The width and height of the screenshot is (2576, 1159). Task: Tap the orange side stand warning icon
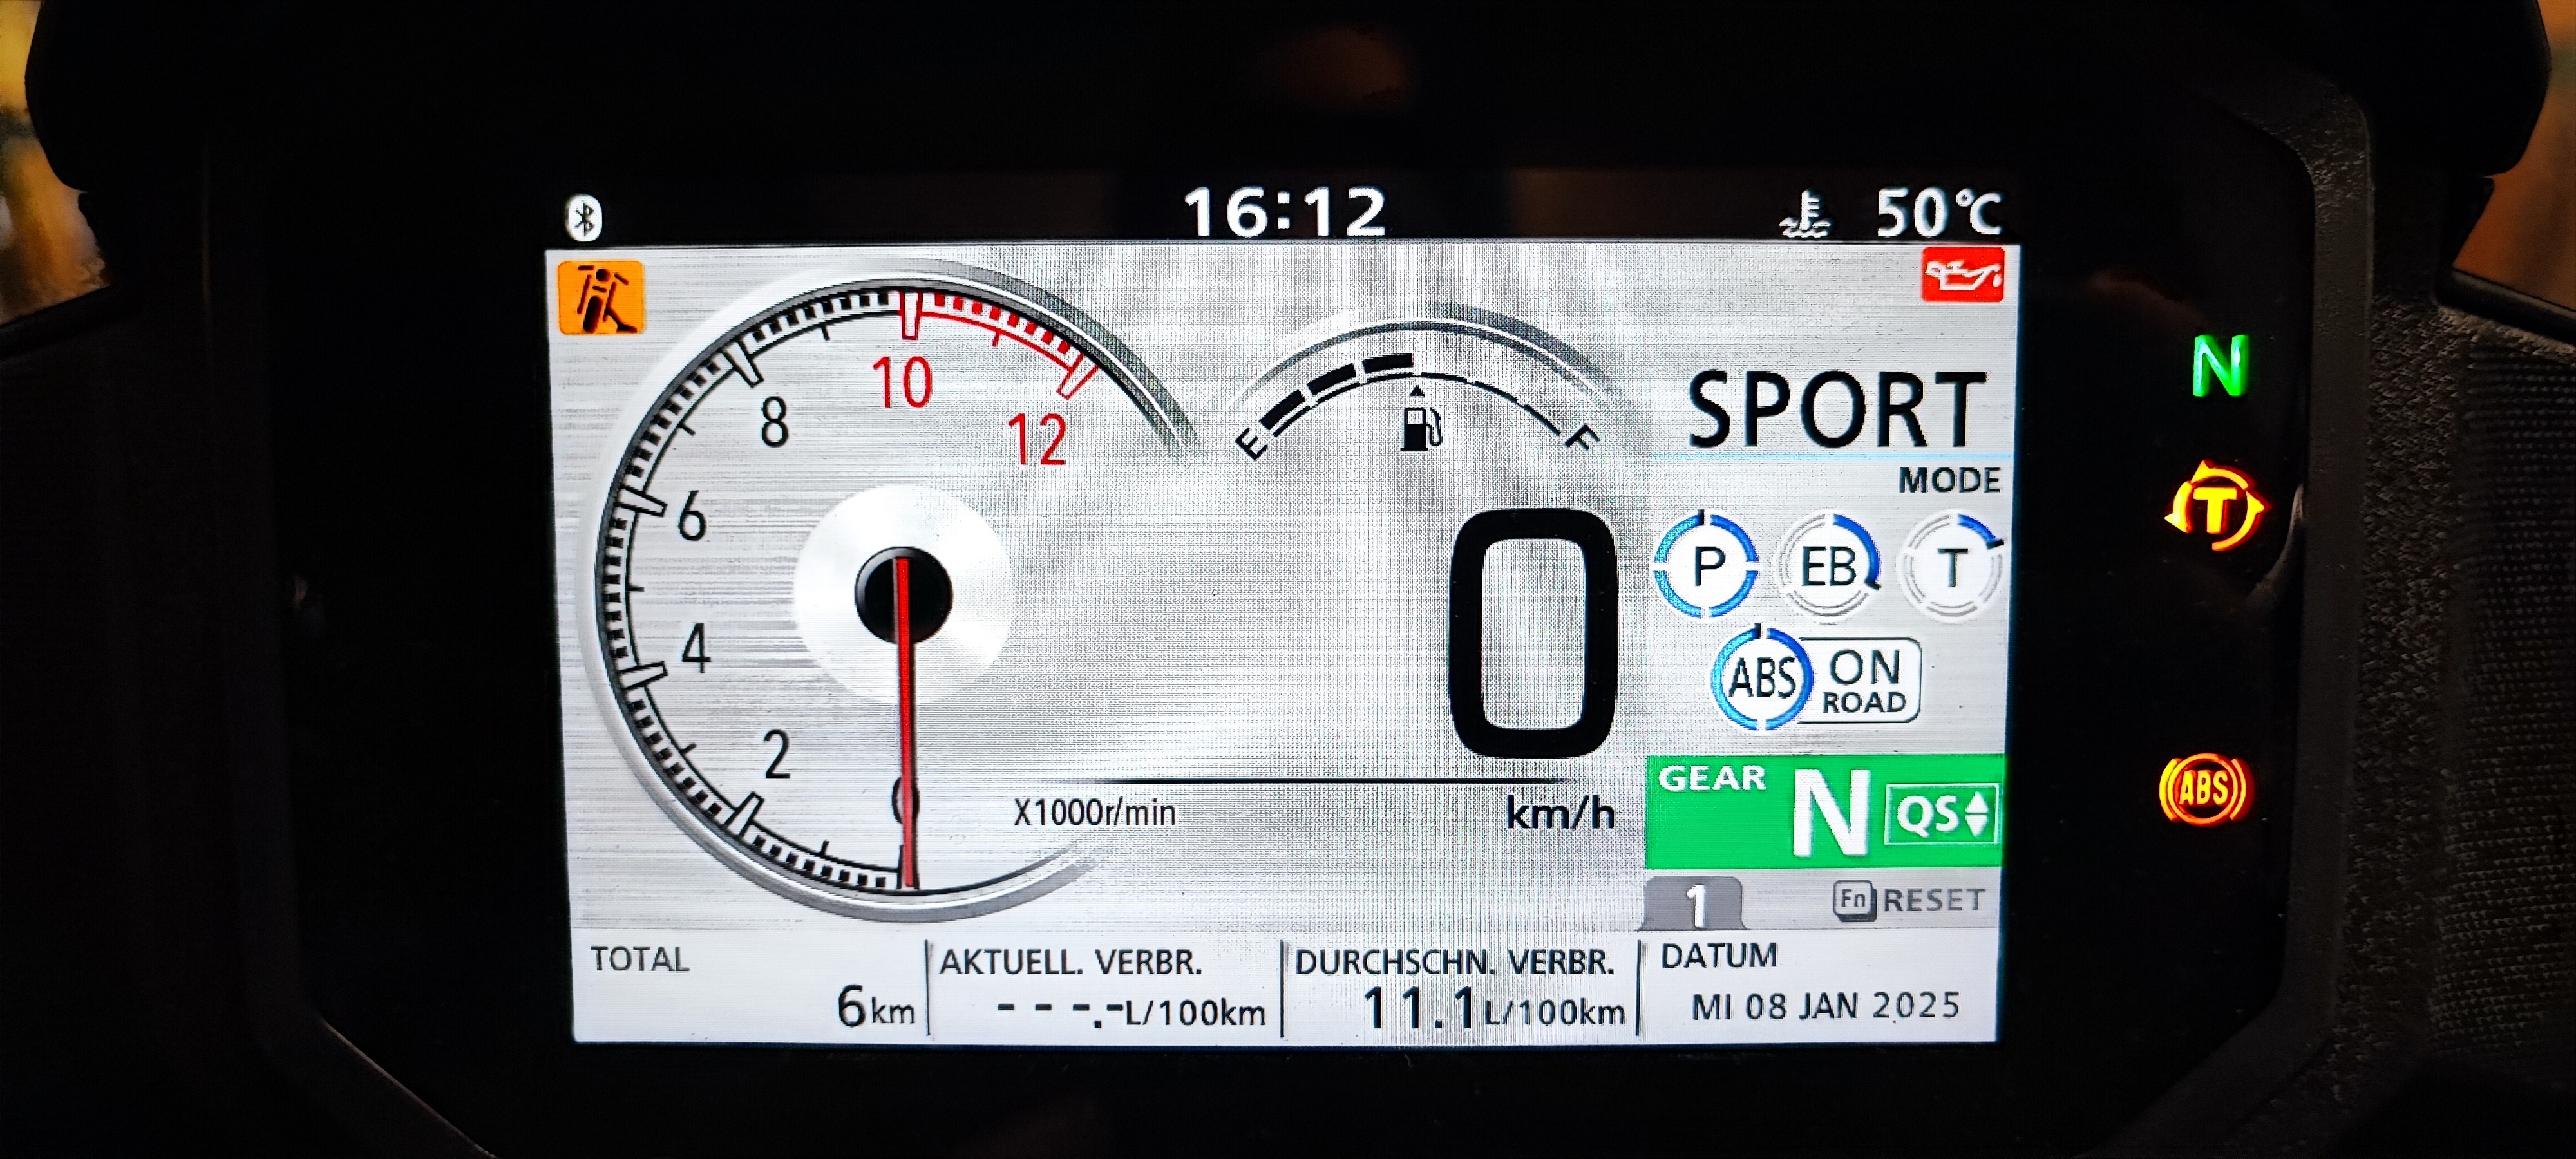tap(601, 297)
